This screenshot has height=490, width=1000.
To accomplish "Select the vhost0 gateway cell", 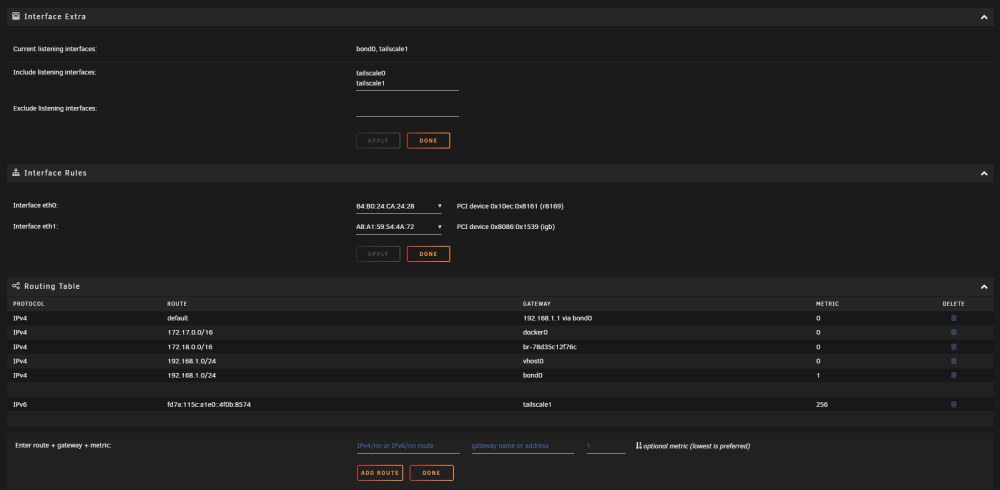I will click(x=533, y=361).
